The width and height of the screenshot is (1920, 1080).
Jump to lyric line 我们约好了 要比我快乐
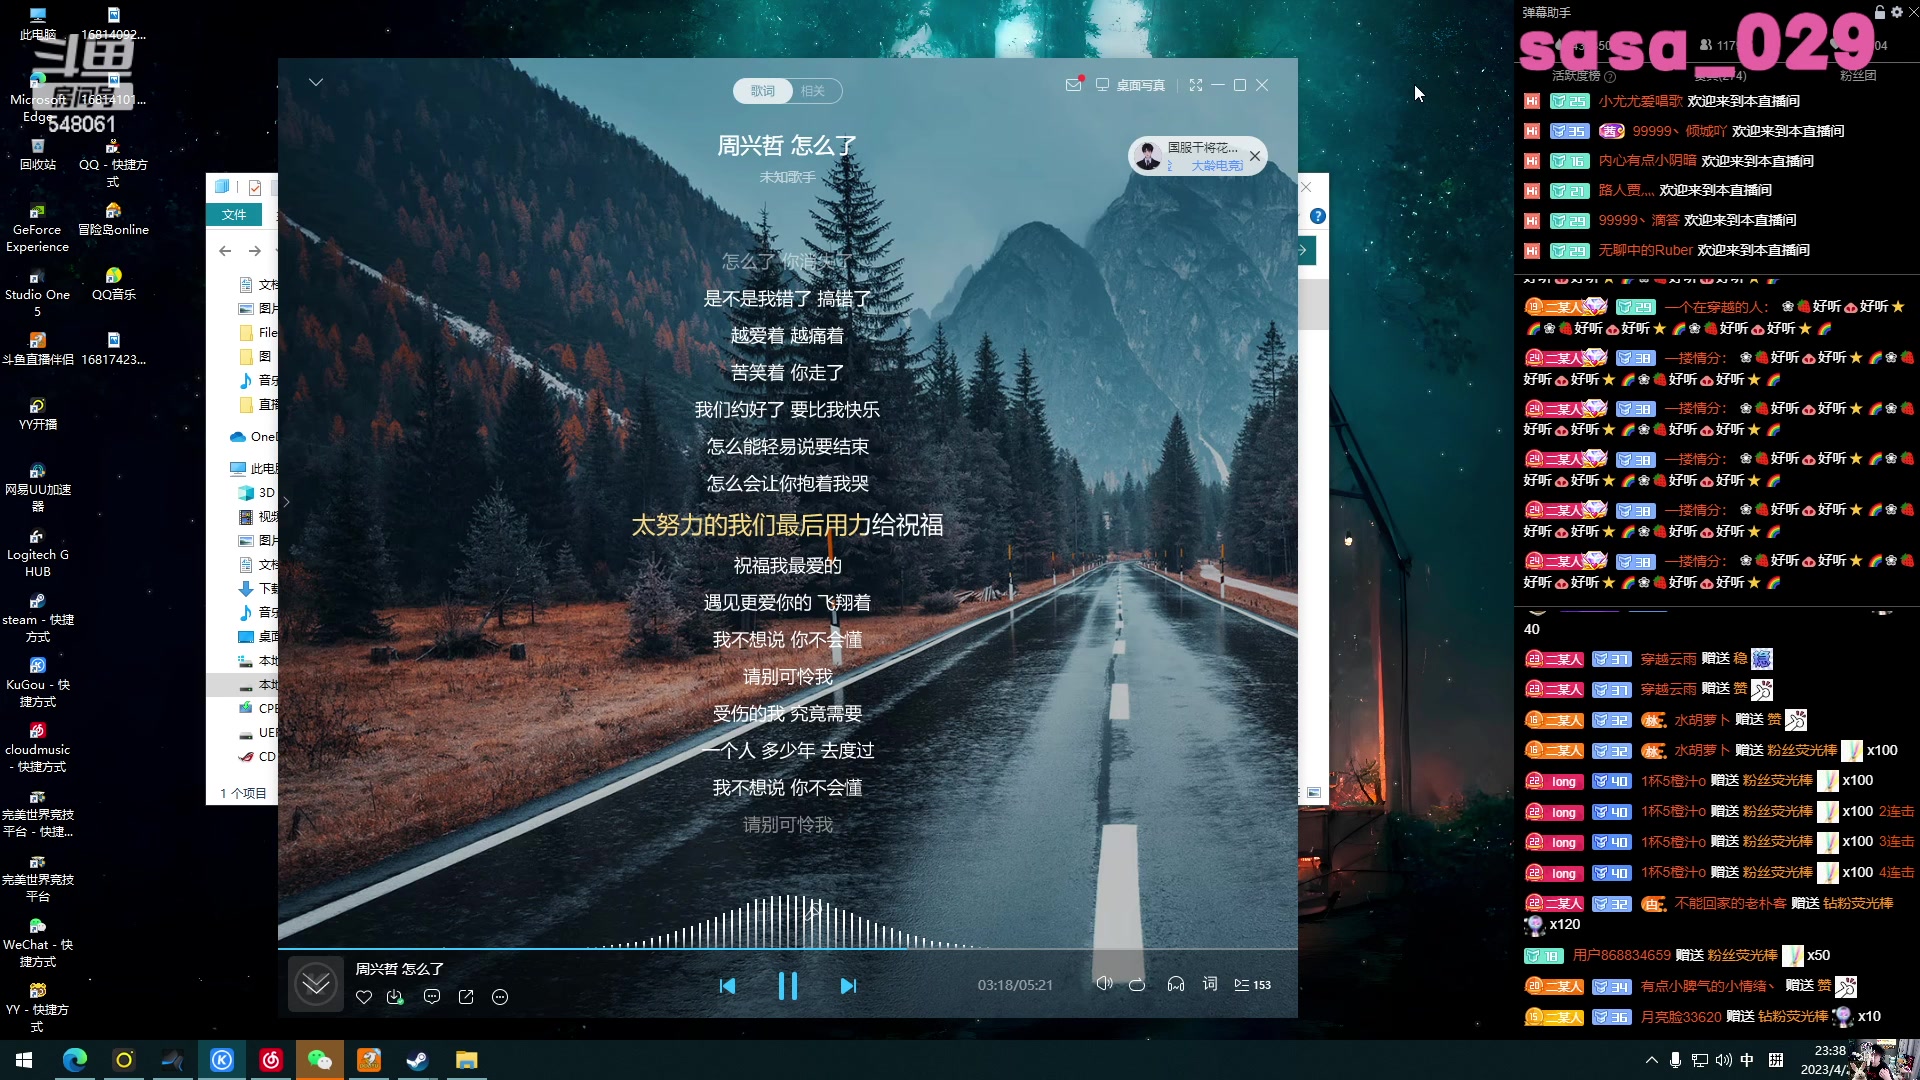point(787,410)
